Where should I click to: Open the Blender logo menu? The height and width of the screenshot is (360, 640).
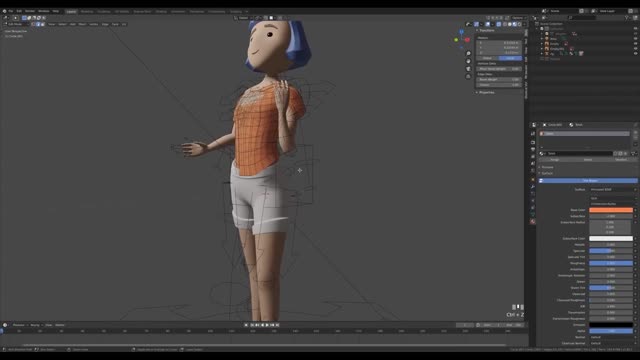point(4,11)
